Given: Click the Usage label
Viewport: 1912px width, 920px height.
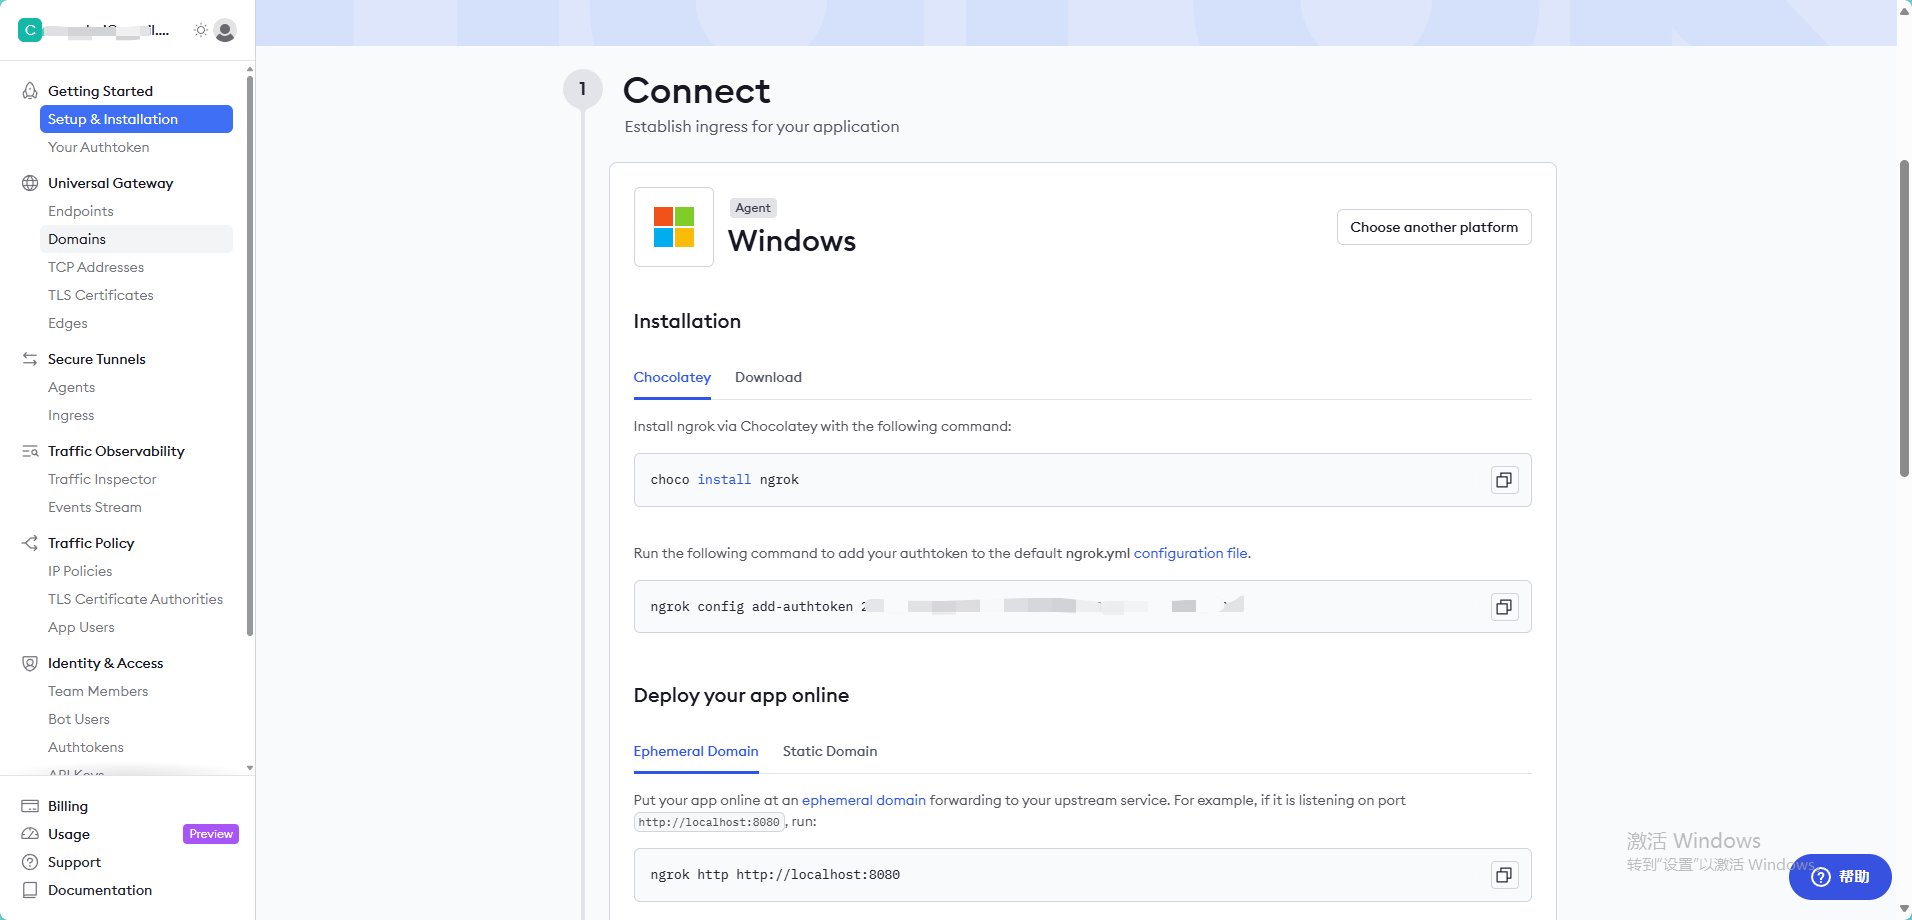Looking at the screenshot, I should tap(69, 834).
